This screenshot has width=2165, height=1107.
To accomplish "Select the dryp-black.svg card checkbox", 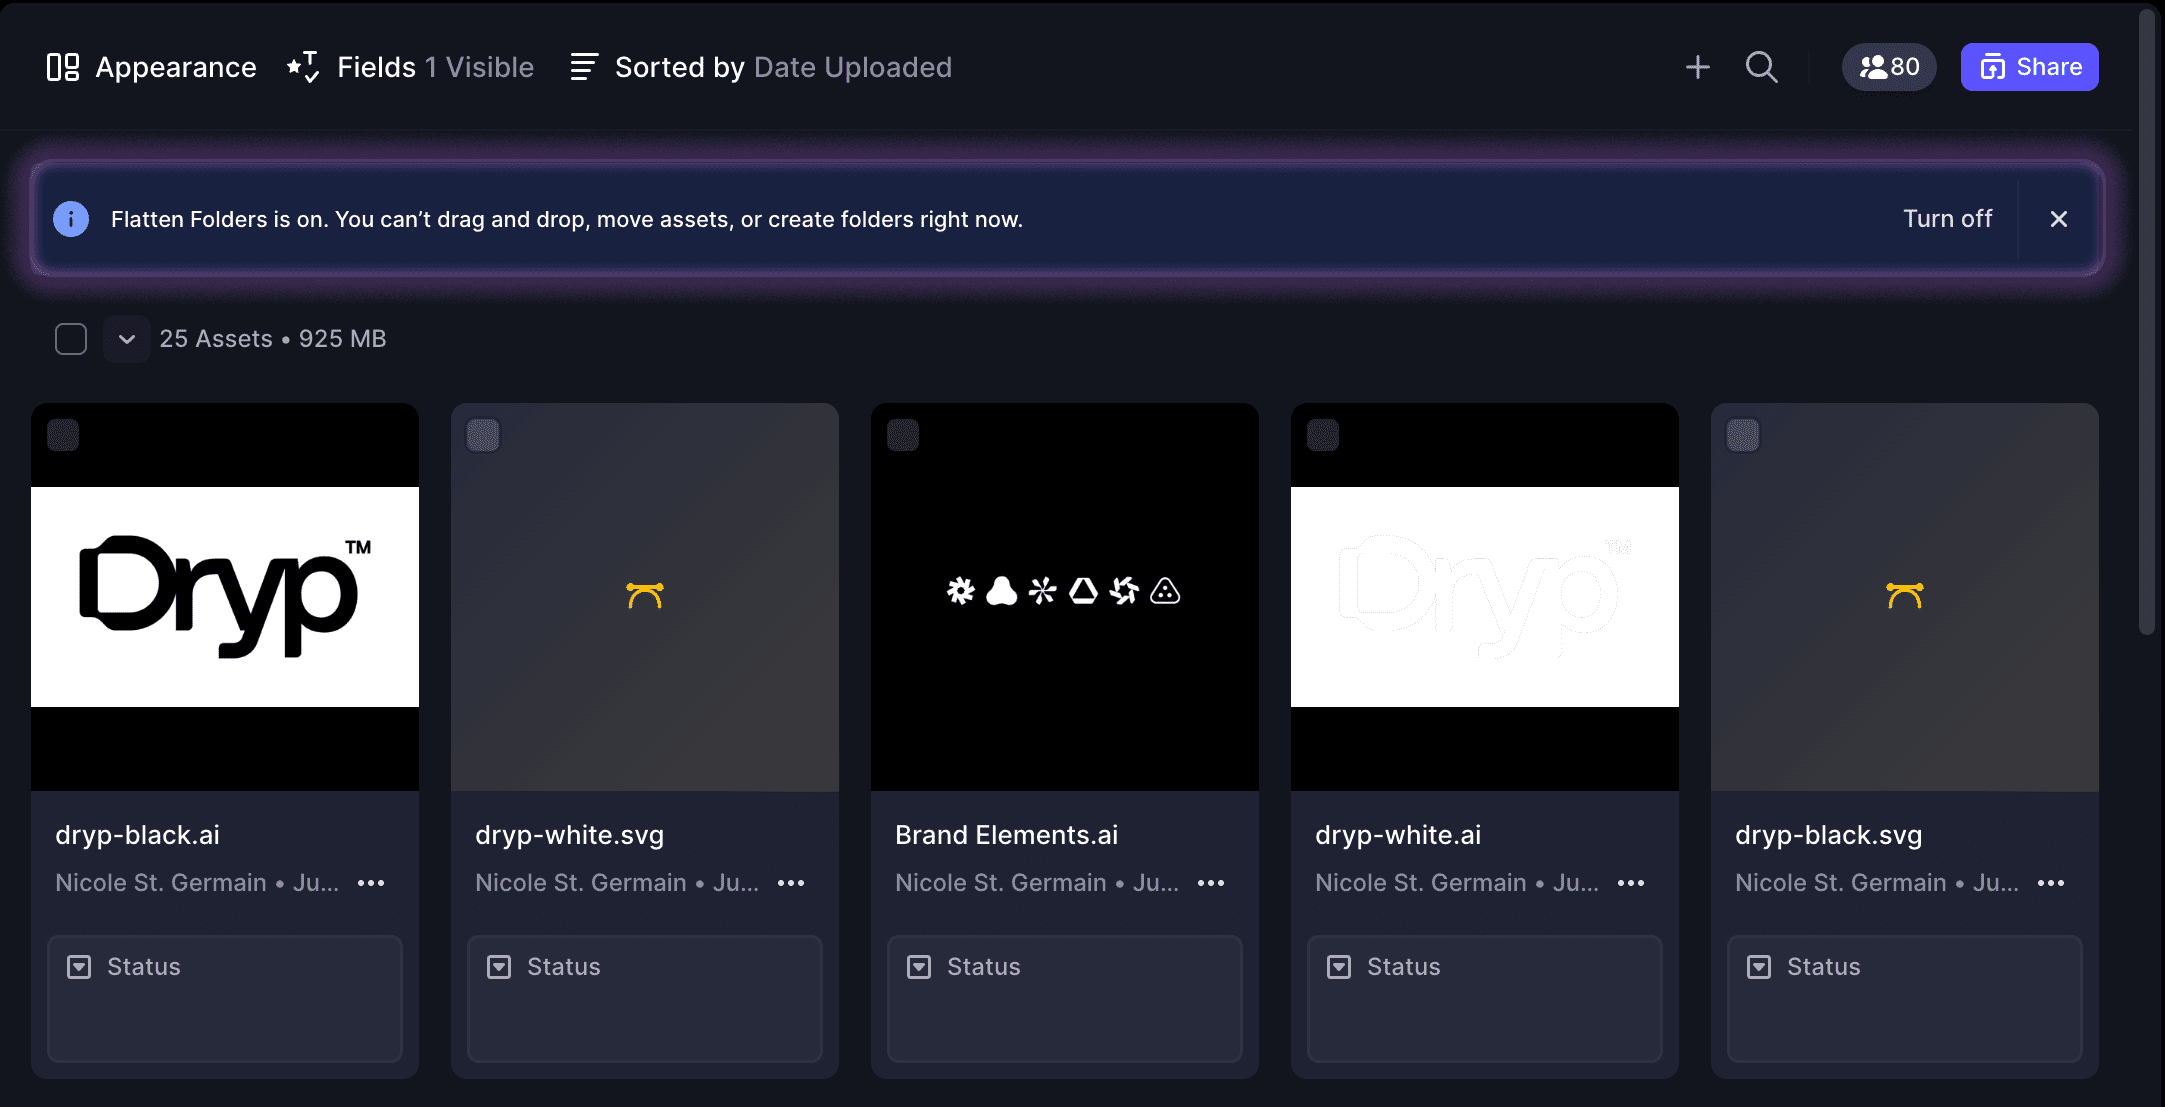I will tap(1743, 435).
